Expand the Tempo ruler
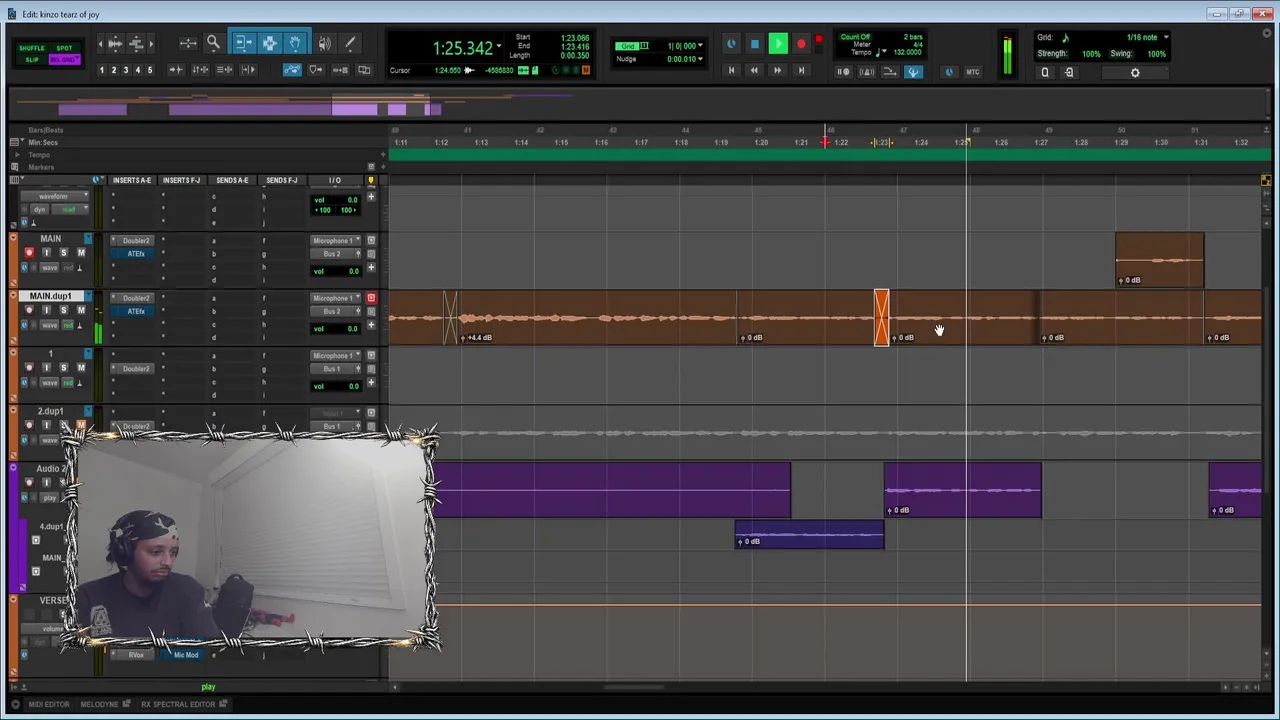This screenshot has width=1280, height=720. [16, 155]
